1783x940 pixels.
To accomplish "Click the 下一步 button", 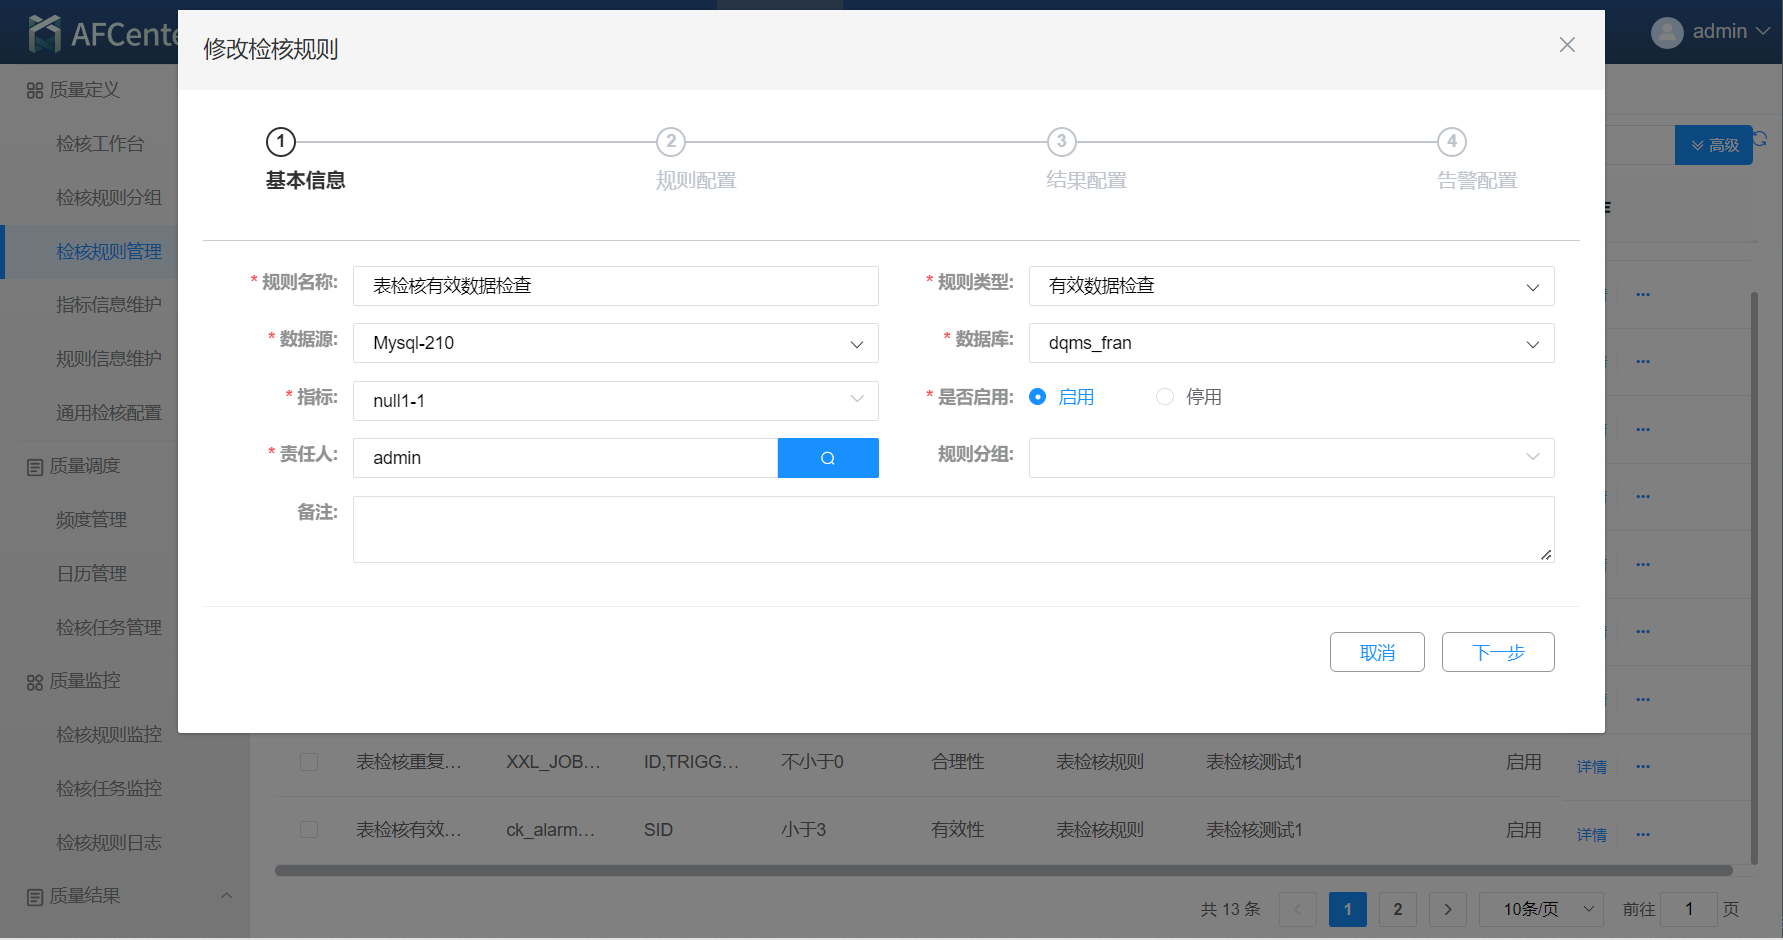I will [x=1497, y=652].
